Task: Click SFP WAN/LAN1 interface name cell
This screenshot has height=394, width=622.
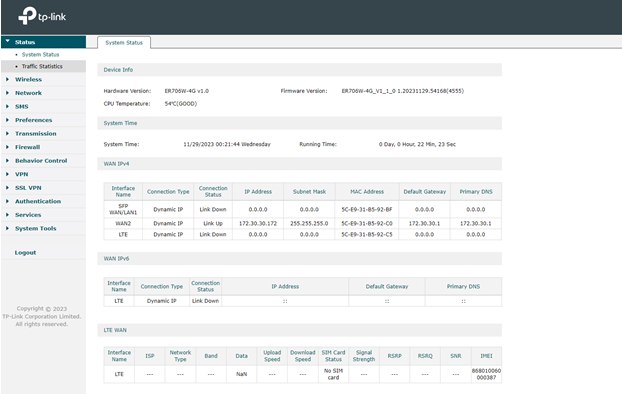Action: (x=123, y=209)
